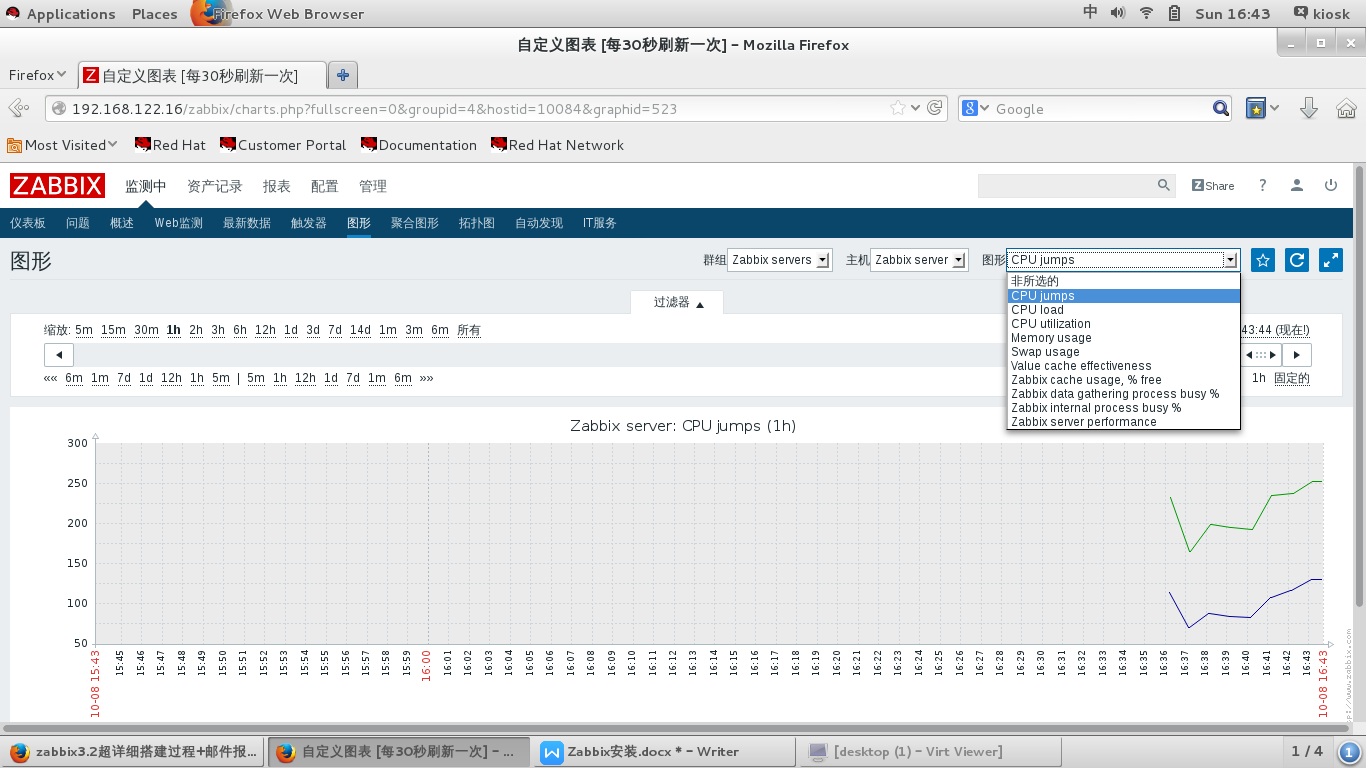Viewport: 1366px width, 768px height.
Task: Select Zabbix server performance option
Action: (1124, 422)
